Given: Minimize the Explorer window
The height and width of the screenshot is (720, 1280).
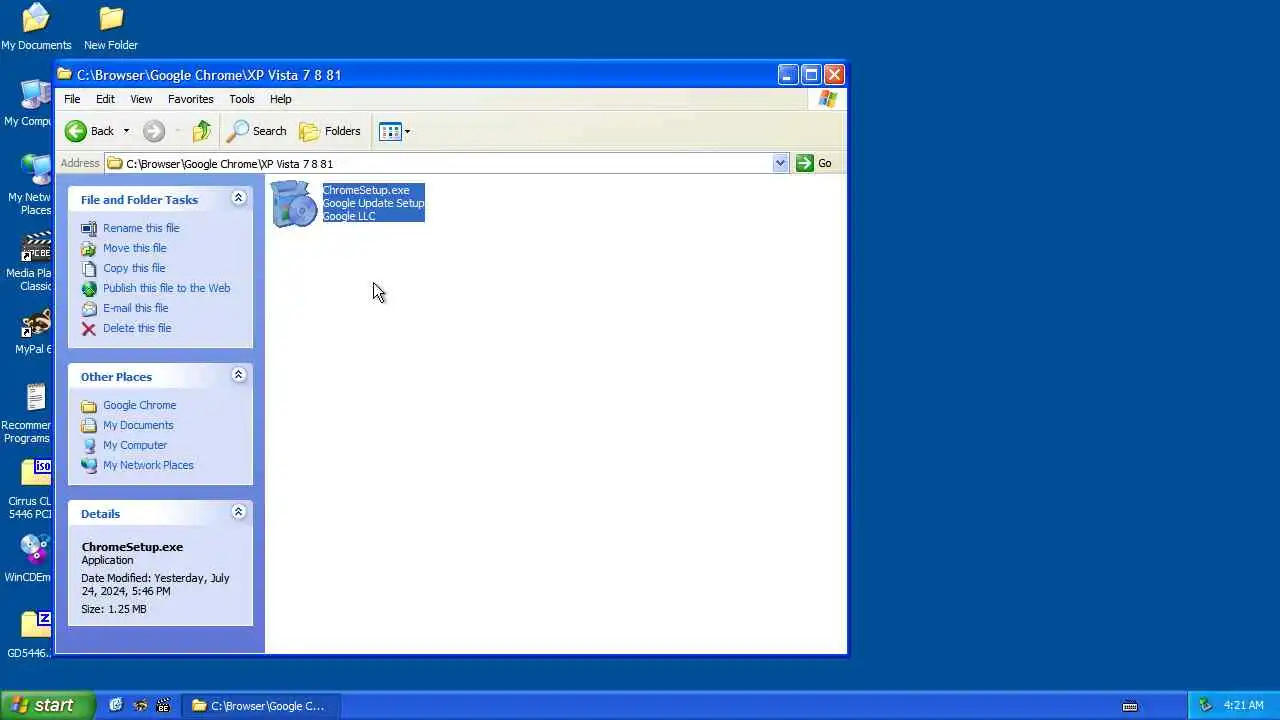Looking at the screenshot, I should coord(788,74).
